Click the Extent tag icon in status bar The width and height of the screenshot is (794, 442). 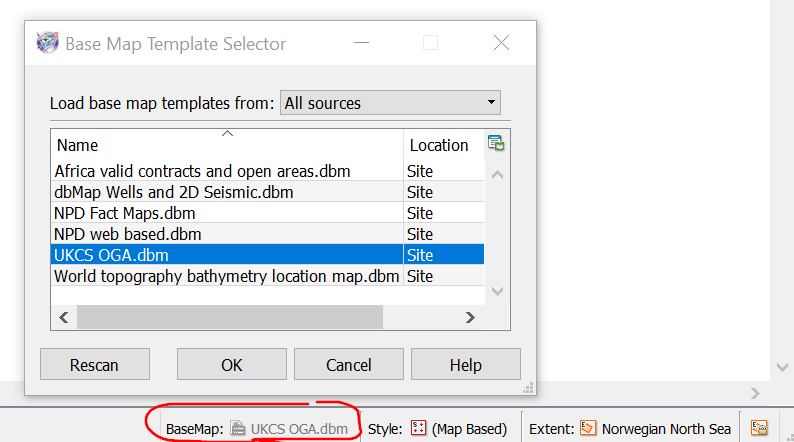(x=587, y=428)
